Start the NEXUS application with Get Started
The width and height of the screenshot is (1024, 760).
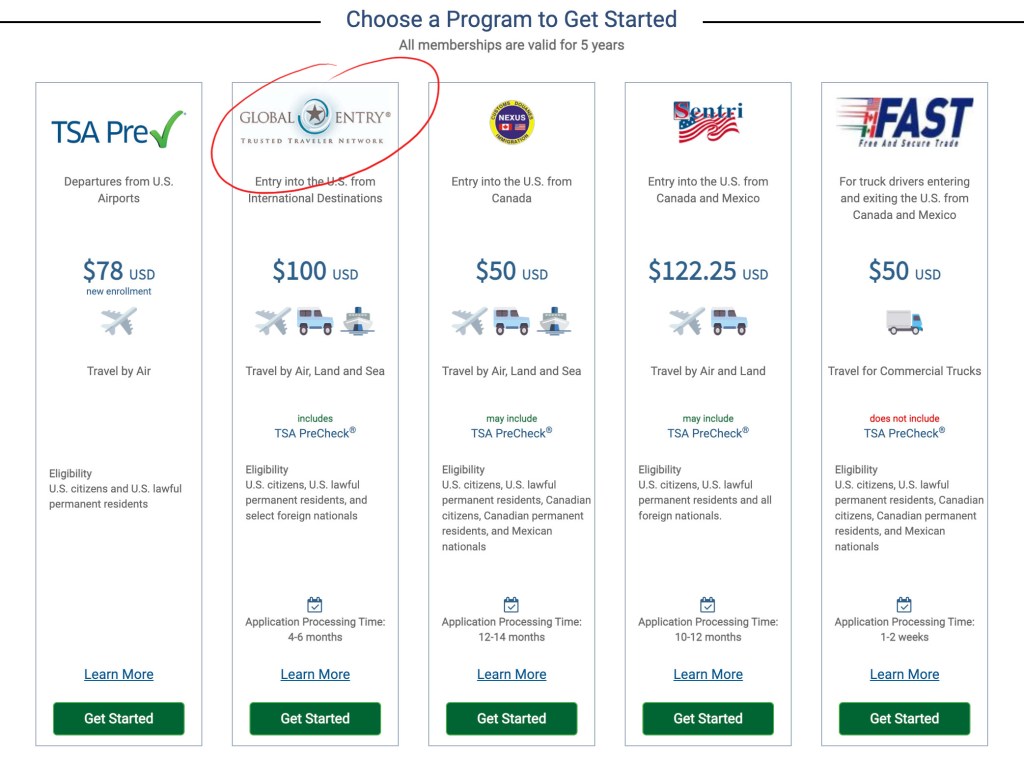point(511,718)
